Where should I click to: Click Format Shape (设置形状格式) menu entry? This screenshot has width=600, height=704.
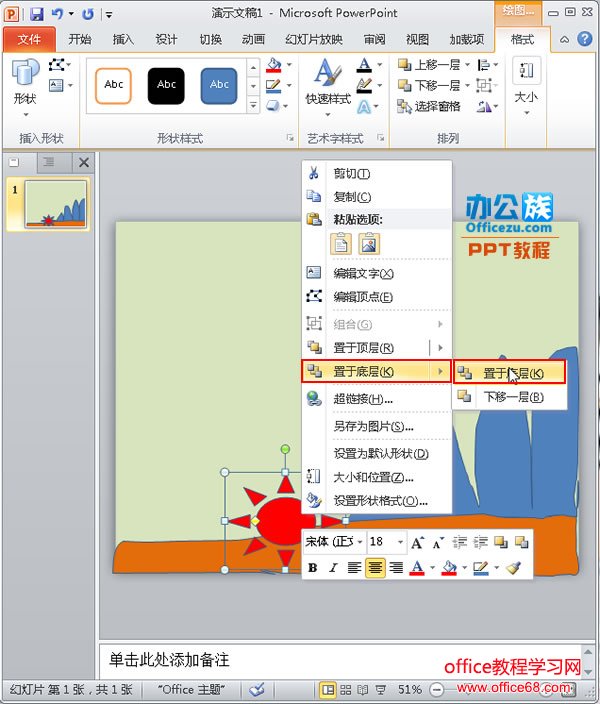pyautogui.click(x=376, y=501)
